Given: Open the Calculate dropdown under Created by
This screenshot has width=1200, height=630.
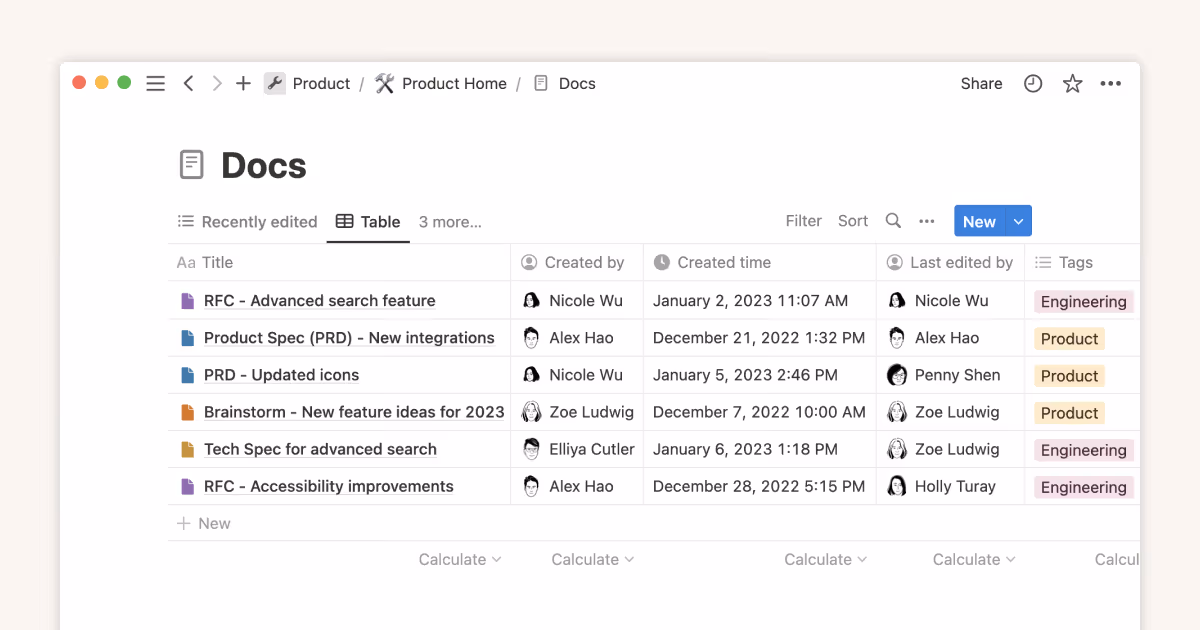Looking at the screenshot, I should pyautogui.click(x=592, y=559).
